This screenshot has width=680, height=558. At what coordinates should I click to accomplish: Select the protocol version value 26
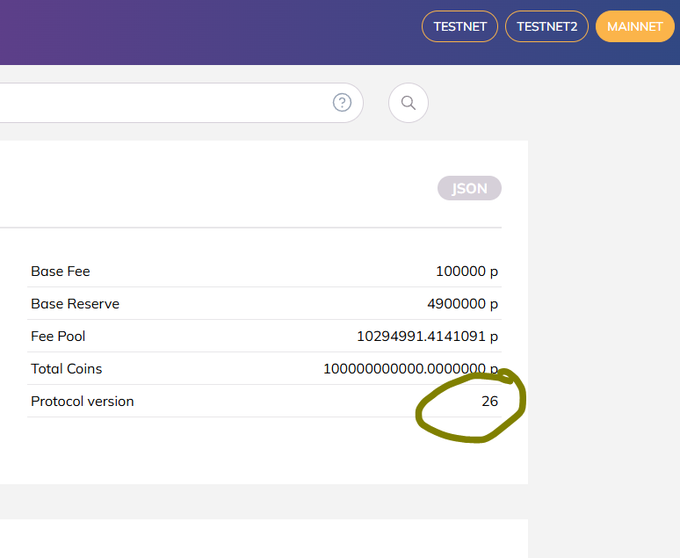(x=490, y=401)
